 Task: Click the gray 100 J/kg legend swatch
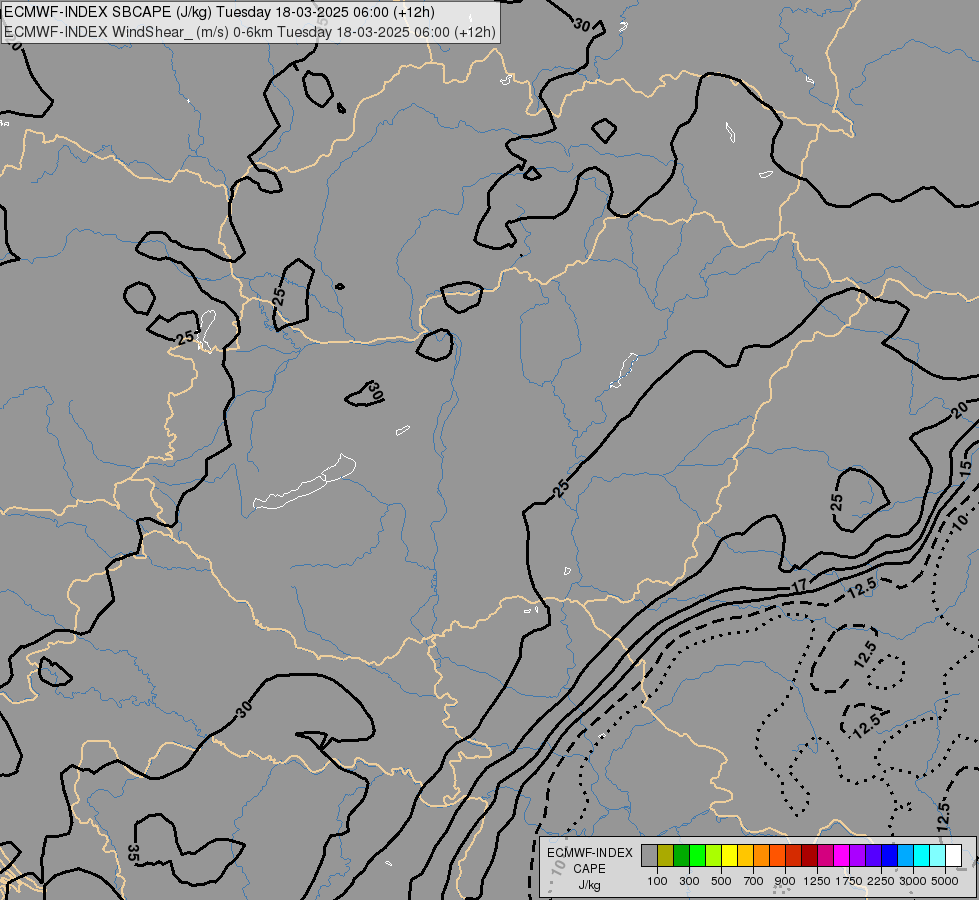tap(650, 856)
